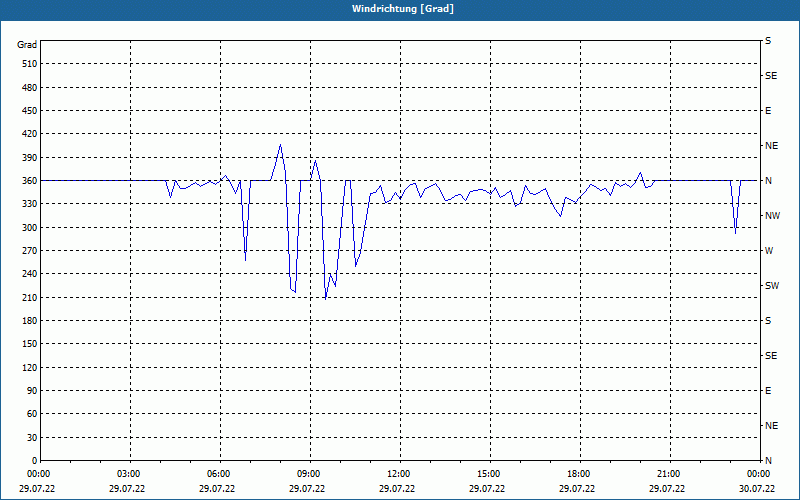Select the '360' axis tick label

tap(30, 181)
